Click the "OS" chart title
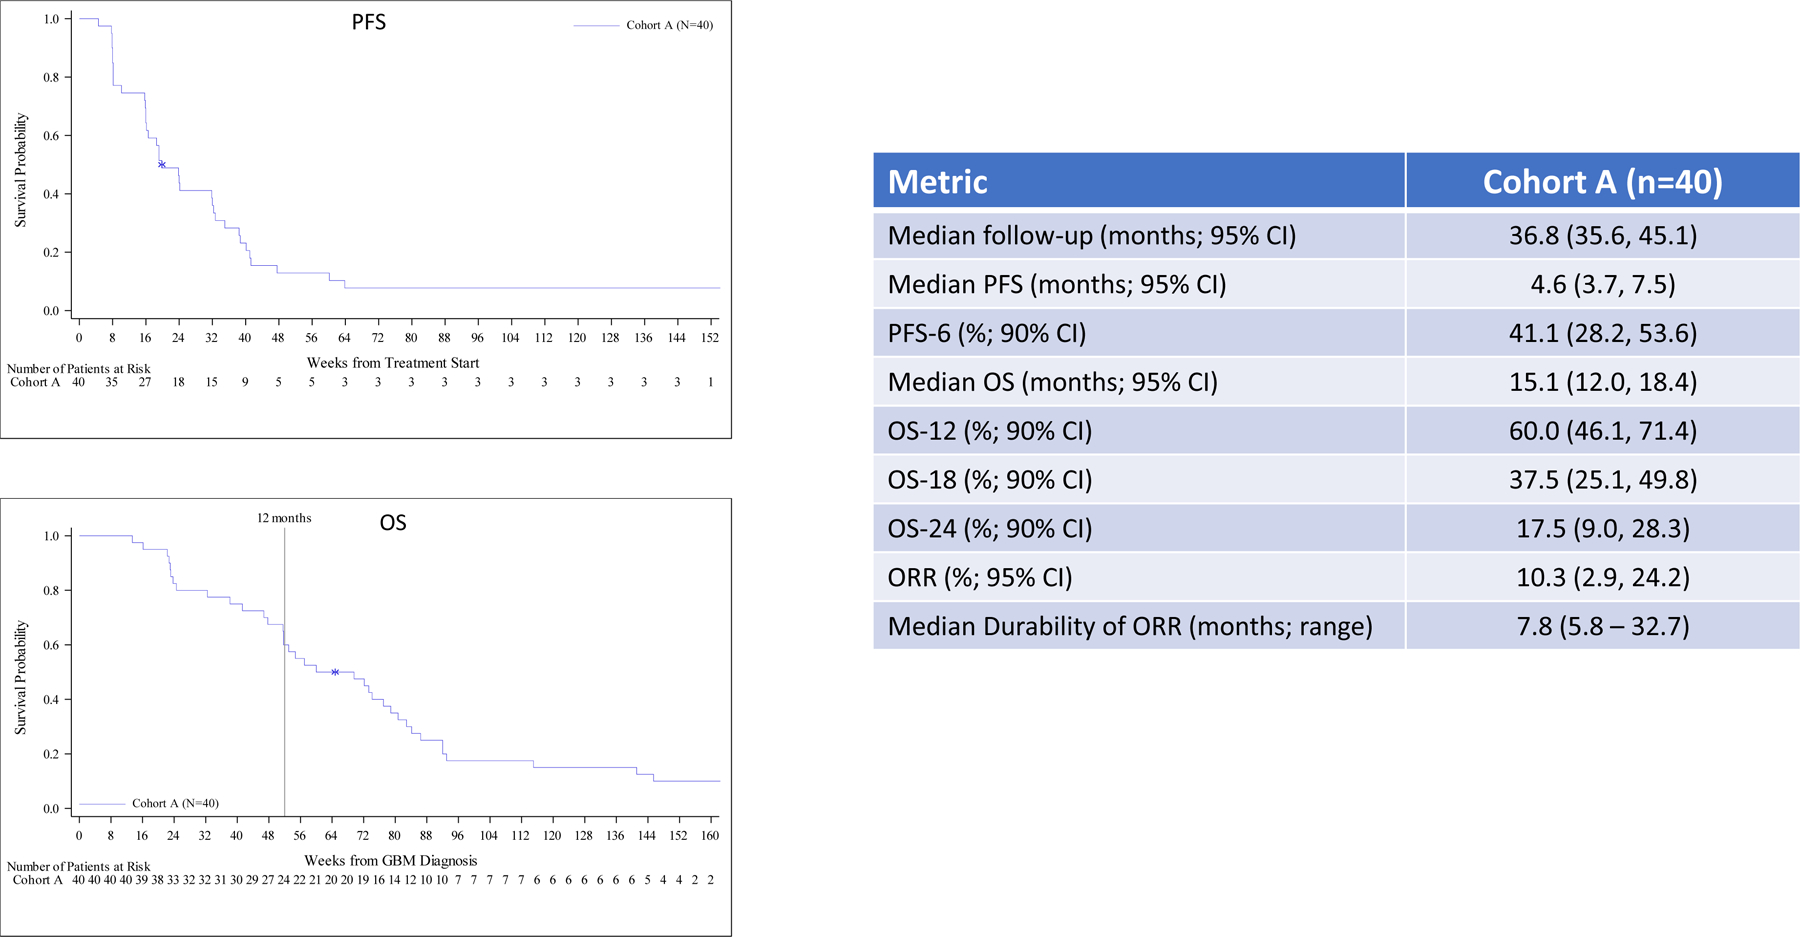Image resolution: width=1800 pixels, height=937 pixels. pyautogui.click(x=393, y=523)
